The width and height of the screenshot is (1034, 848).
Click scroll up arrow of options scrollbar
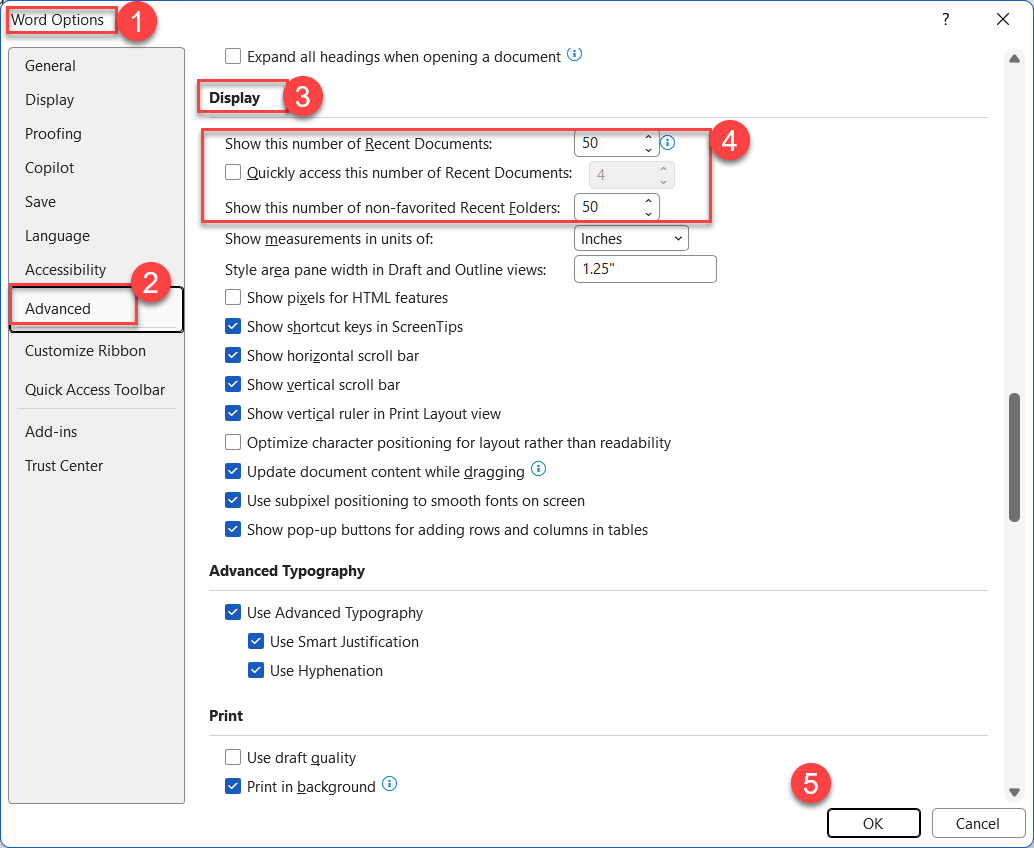(x=1014, y=59)
